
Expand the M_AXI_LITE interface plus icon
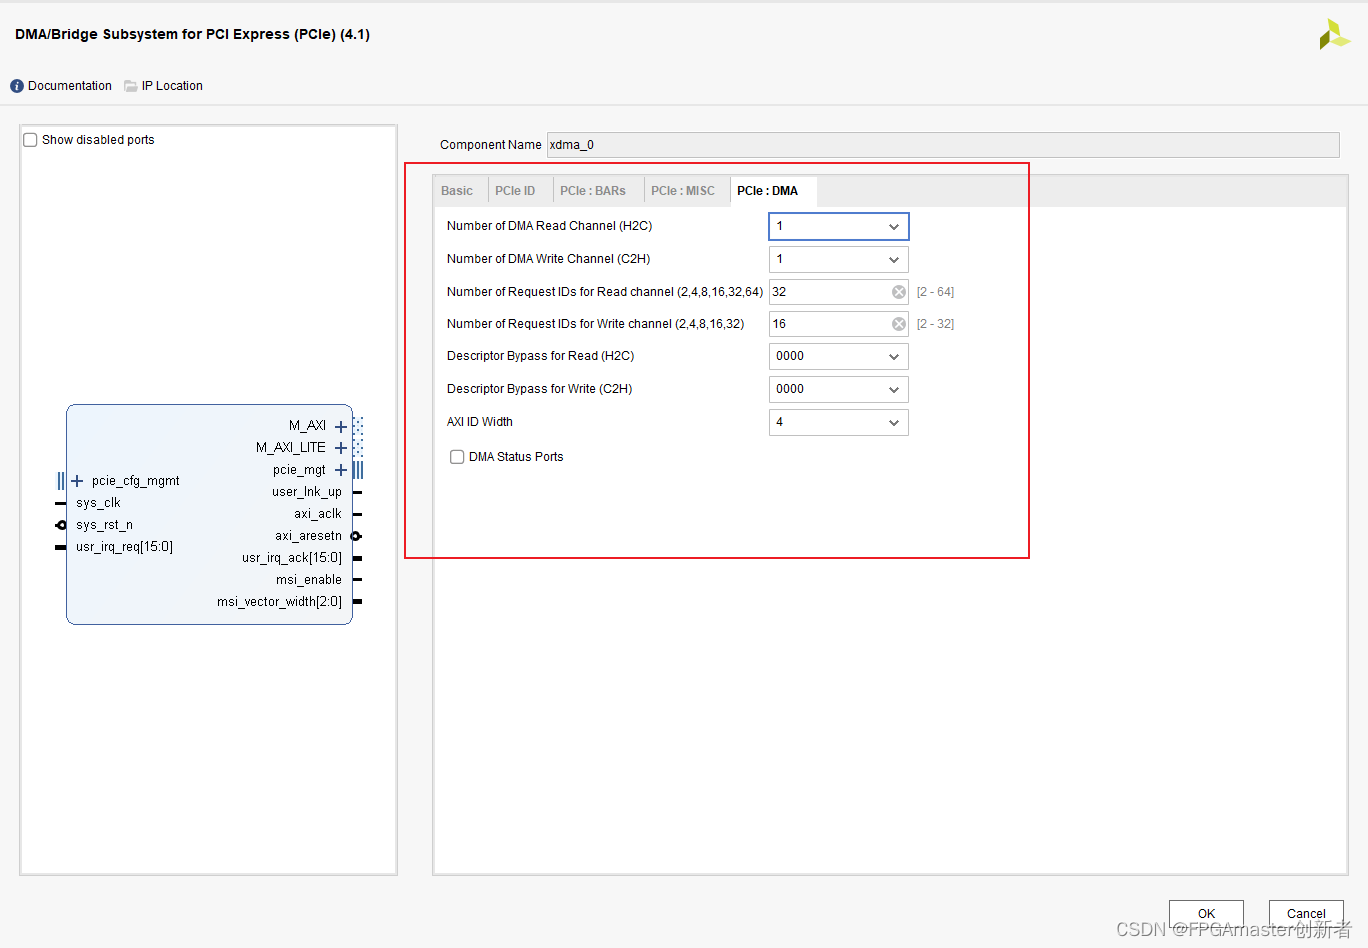coord(341,448)
